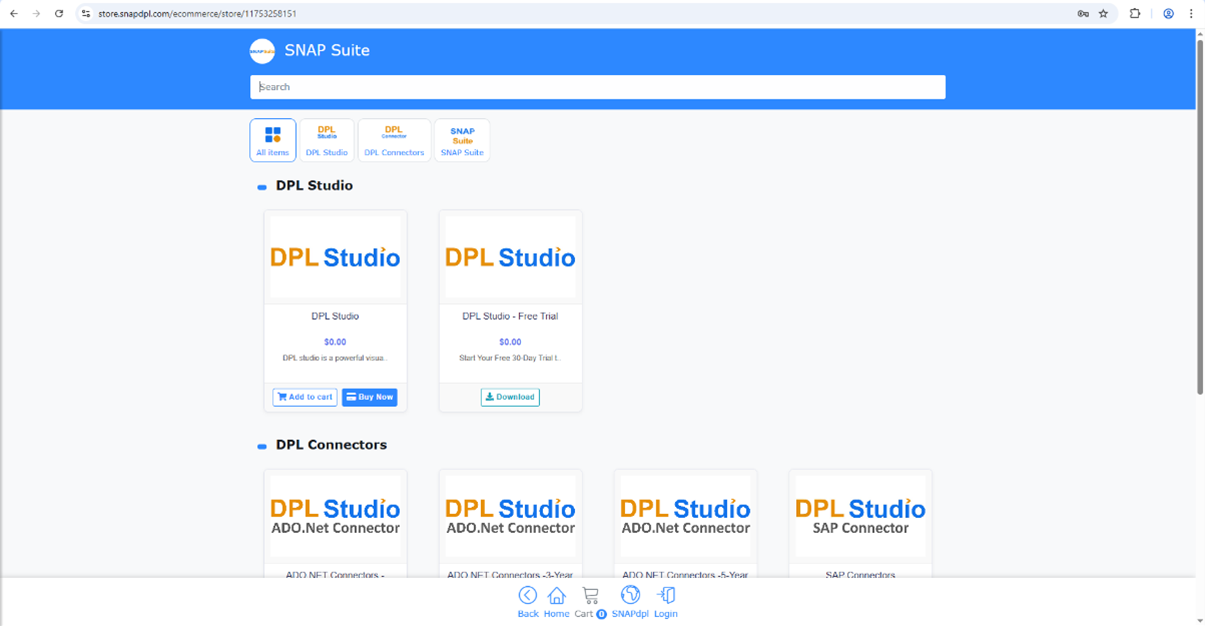The width and height of the screenshot is (1205, 626).
Task: Open the SAP Connector product thumbnail
Action: 860,516
